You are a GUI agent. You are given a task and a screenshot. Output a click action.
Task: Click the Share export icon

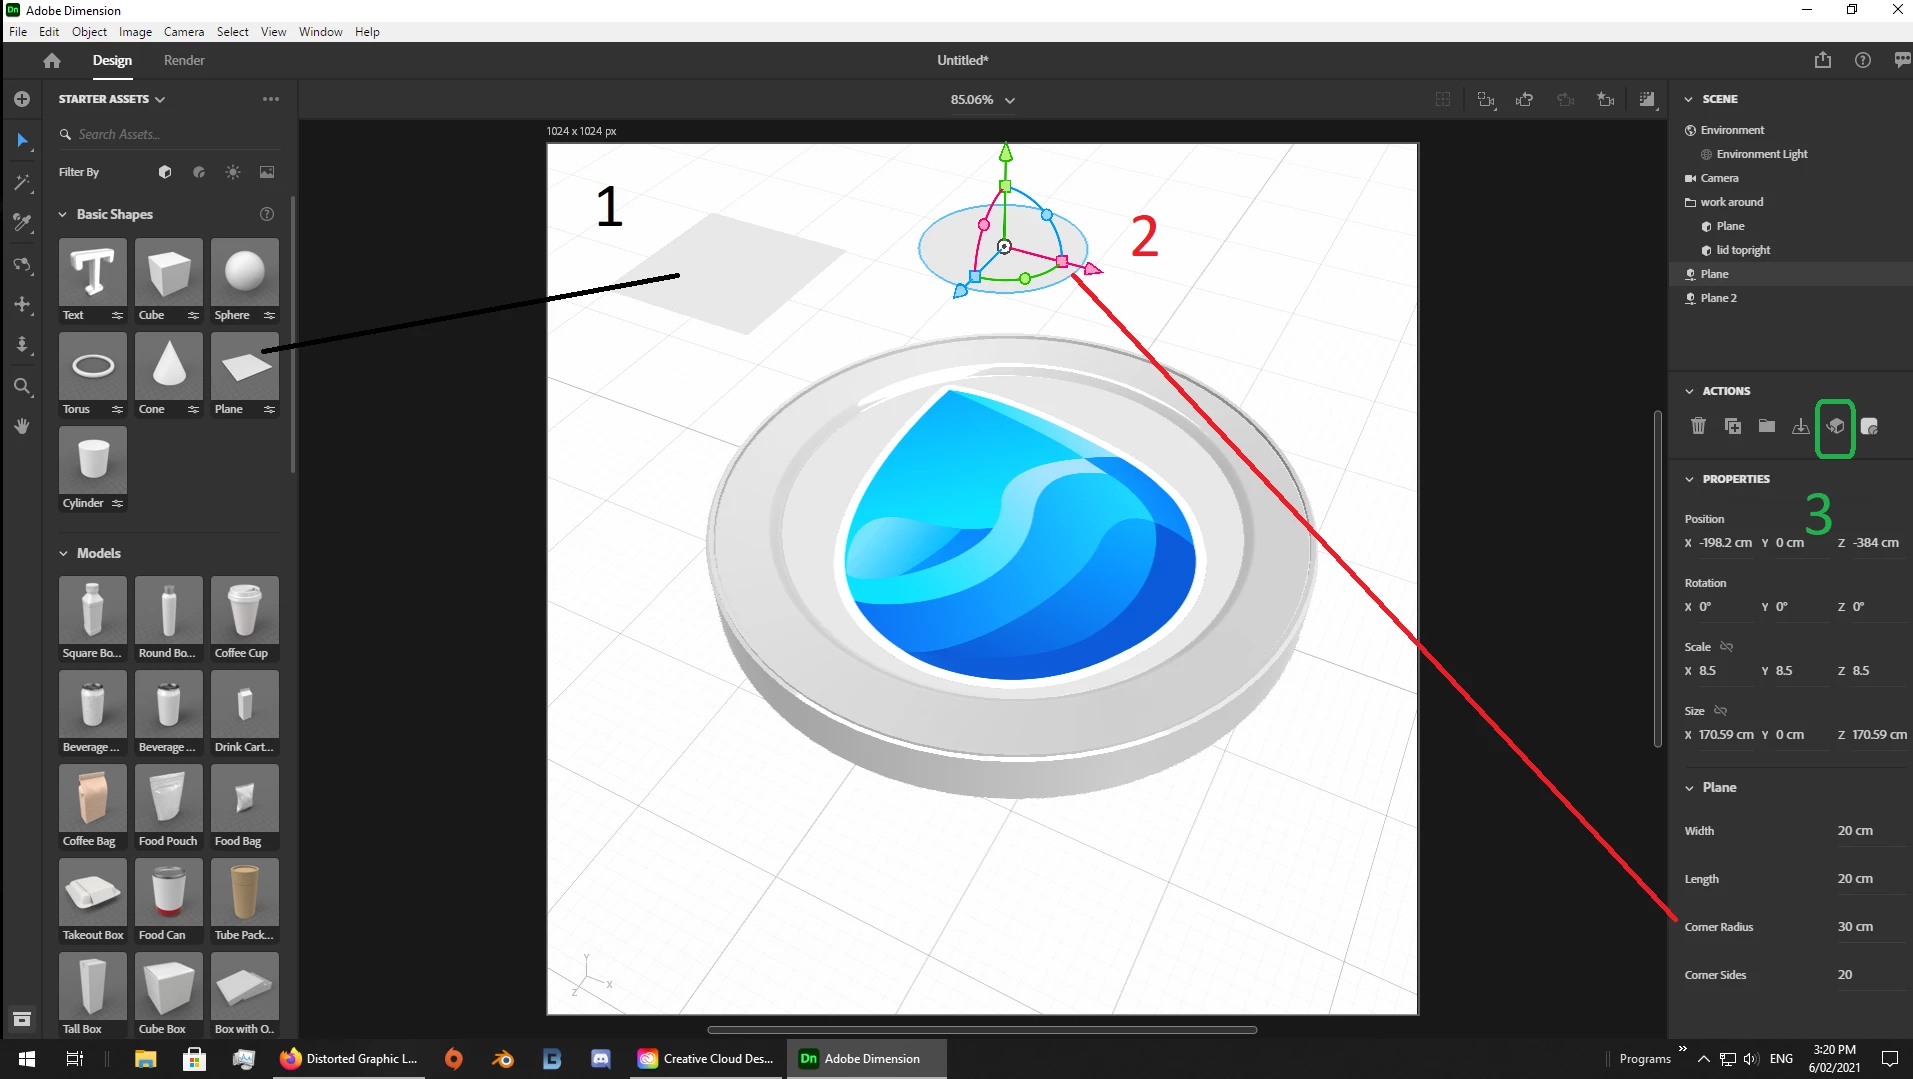click(1823, 60)
